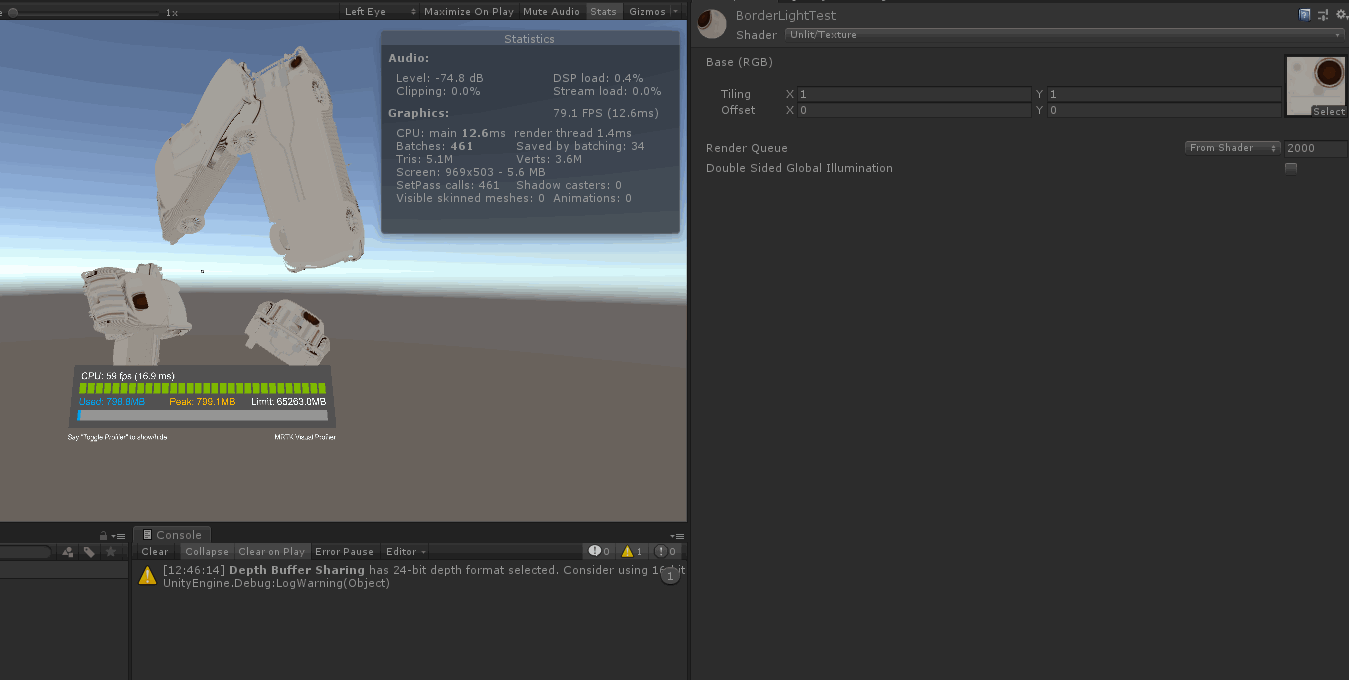Image resolution: width=1349 pixels, height=680 pixels.
Task: Toggle Error Pause in Console
Action: 344,551
